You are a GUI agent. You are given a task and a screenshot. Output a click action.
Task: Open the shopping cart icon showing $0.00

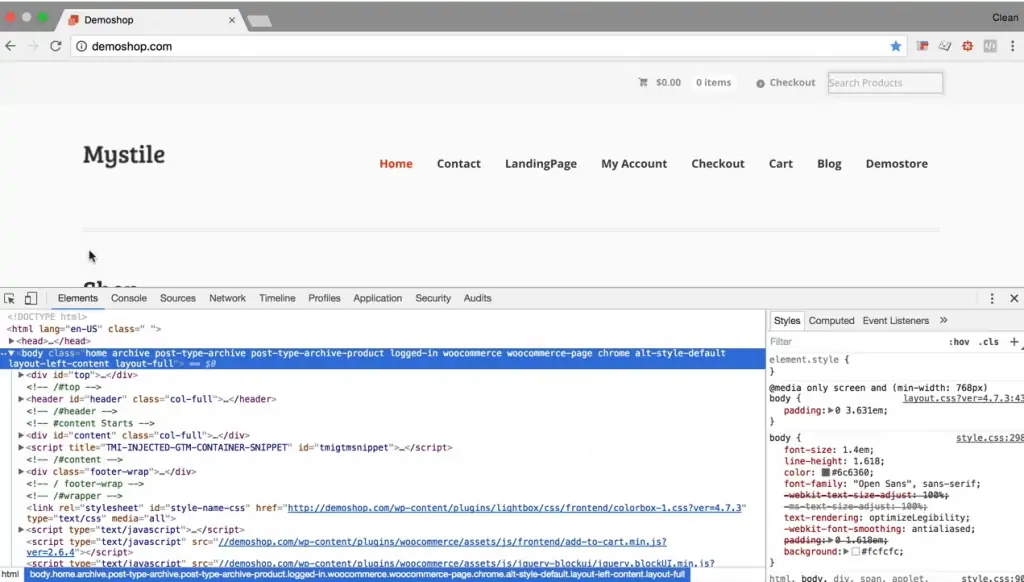click(644, 82)
